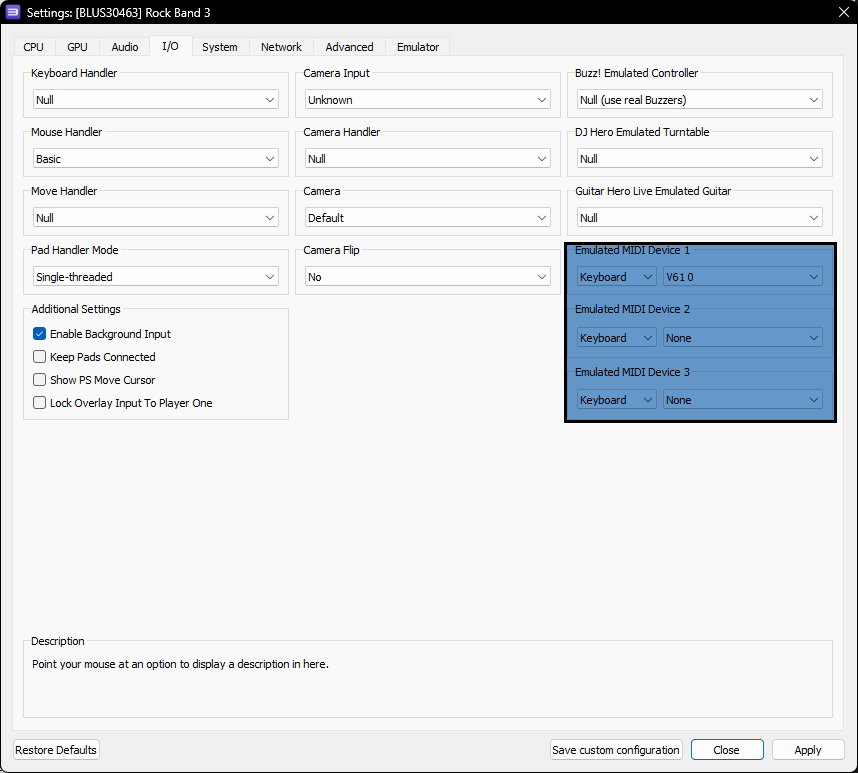The width and height of the screenshot is (858, 773).
Task: Open MIDI Device 1 type dropdown
Action: (617, 277)
